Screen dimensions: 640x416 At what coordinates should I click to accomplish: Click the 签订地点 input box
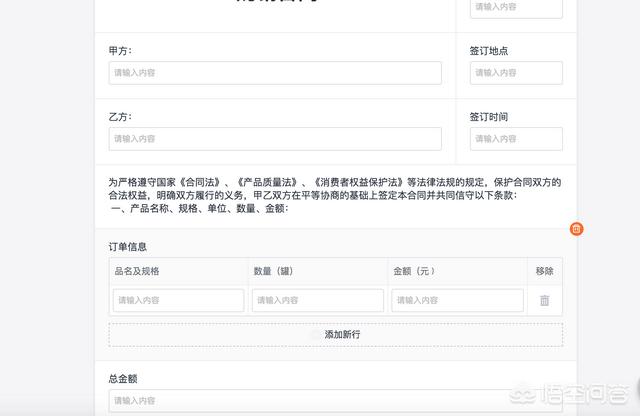(x=516, y=73)
